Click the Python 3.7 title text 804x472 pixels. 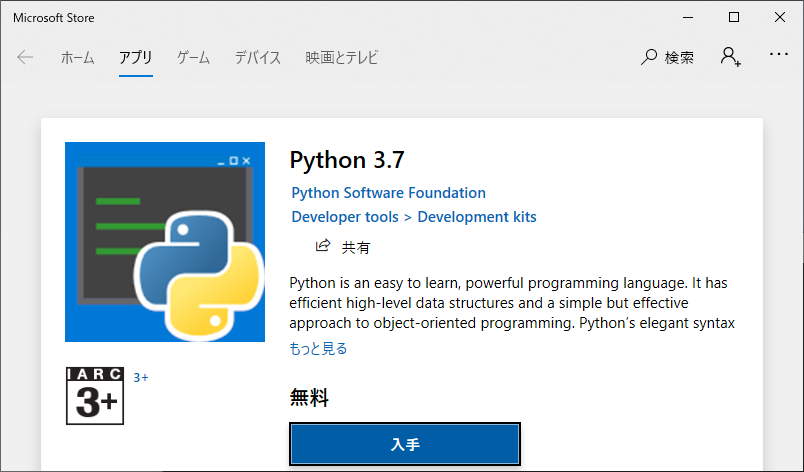pyautogui.click(x=347, y=160)
